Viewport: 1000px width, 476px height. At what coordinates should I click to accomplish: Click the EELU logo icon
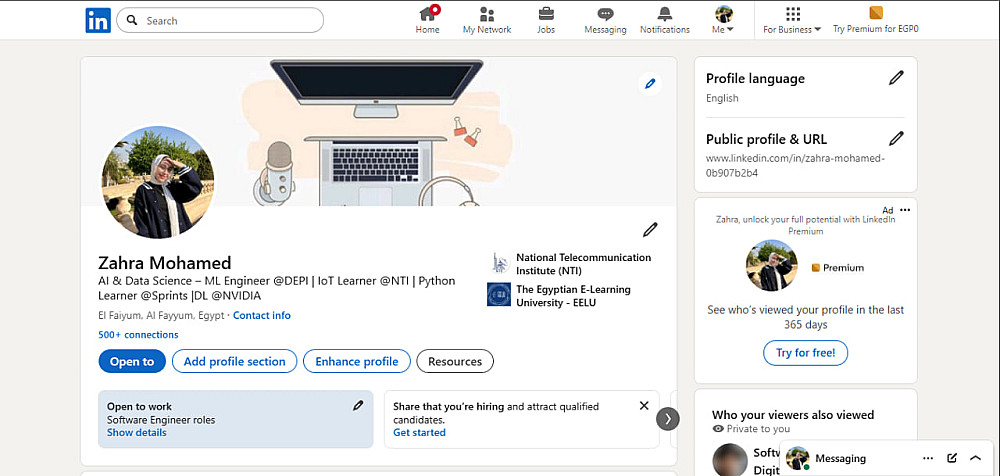(499, 294)
